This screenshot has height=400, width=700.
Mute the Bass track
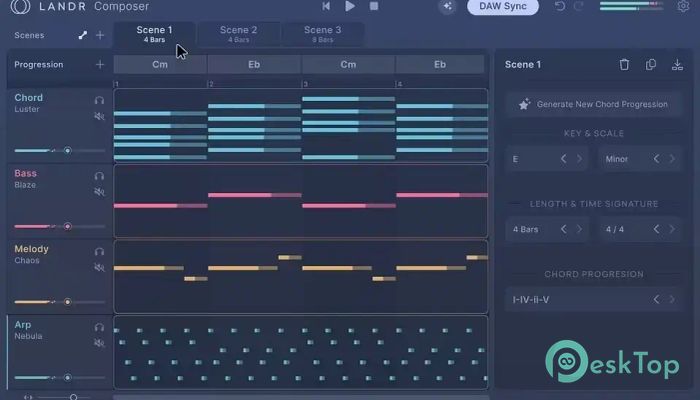coord(99,192)
